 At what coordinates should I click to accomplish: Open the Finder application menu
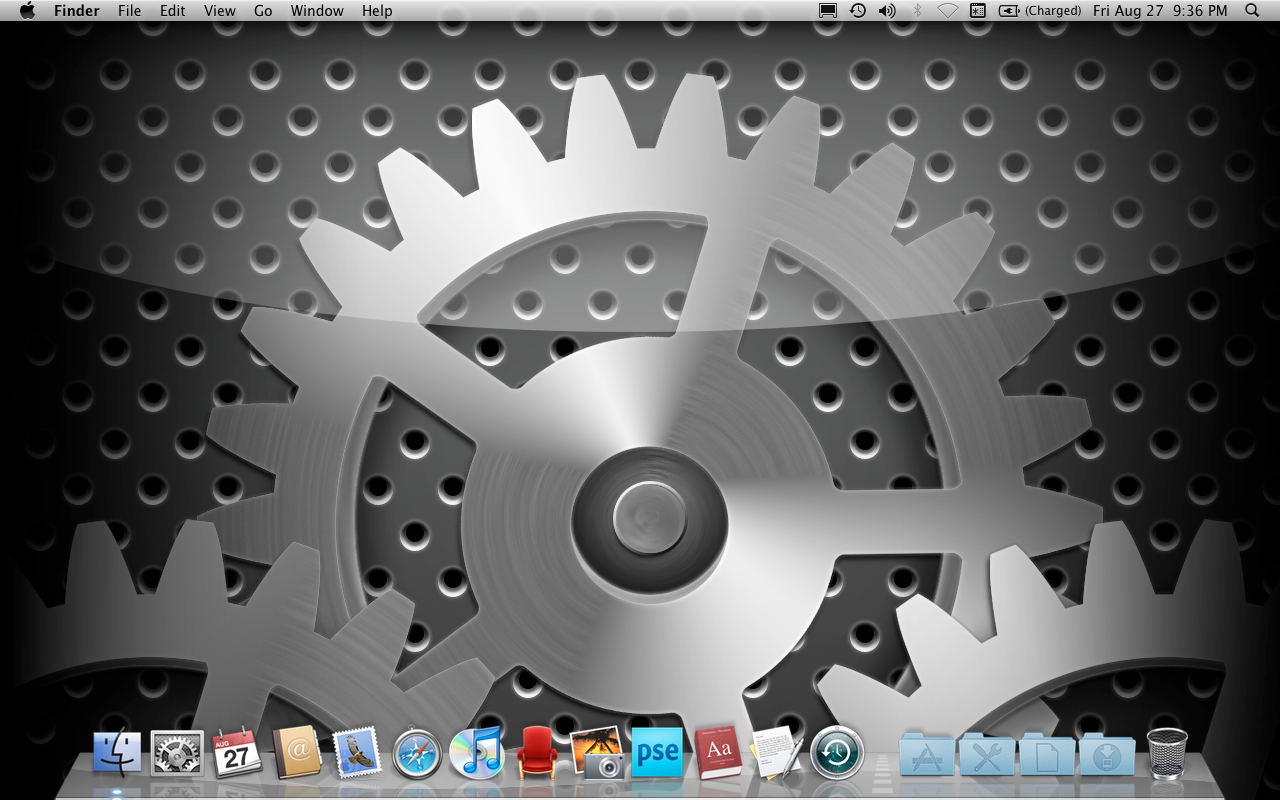tap(77, 11)
